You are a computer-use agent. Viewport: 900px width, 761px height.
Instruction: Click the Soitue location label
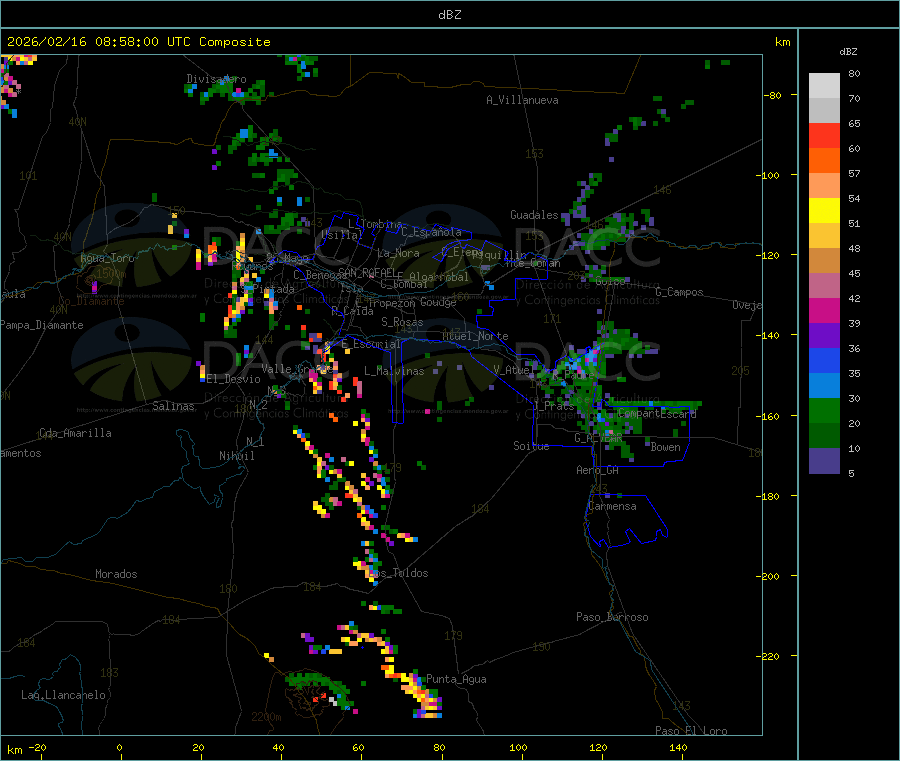click(531, 446)
